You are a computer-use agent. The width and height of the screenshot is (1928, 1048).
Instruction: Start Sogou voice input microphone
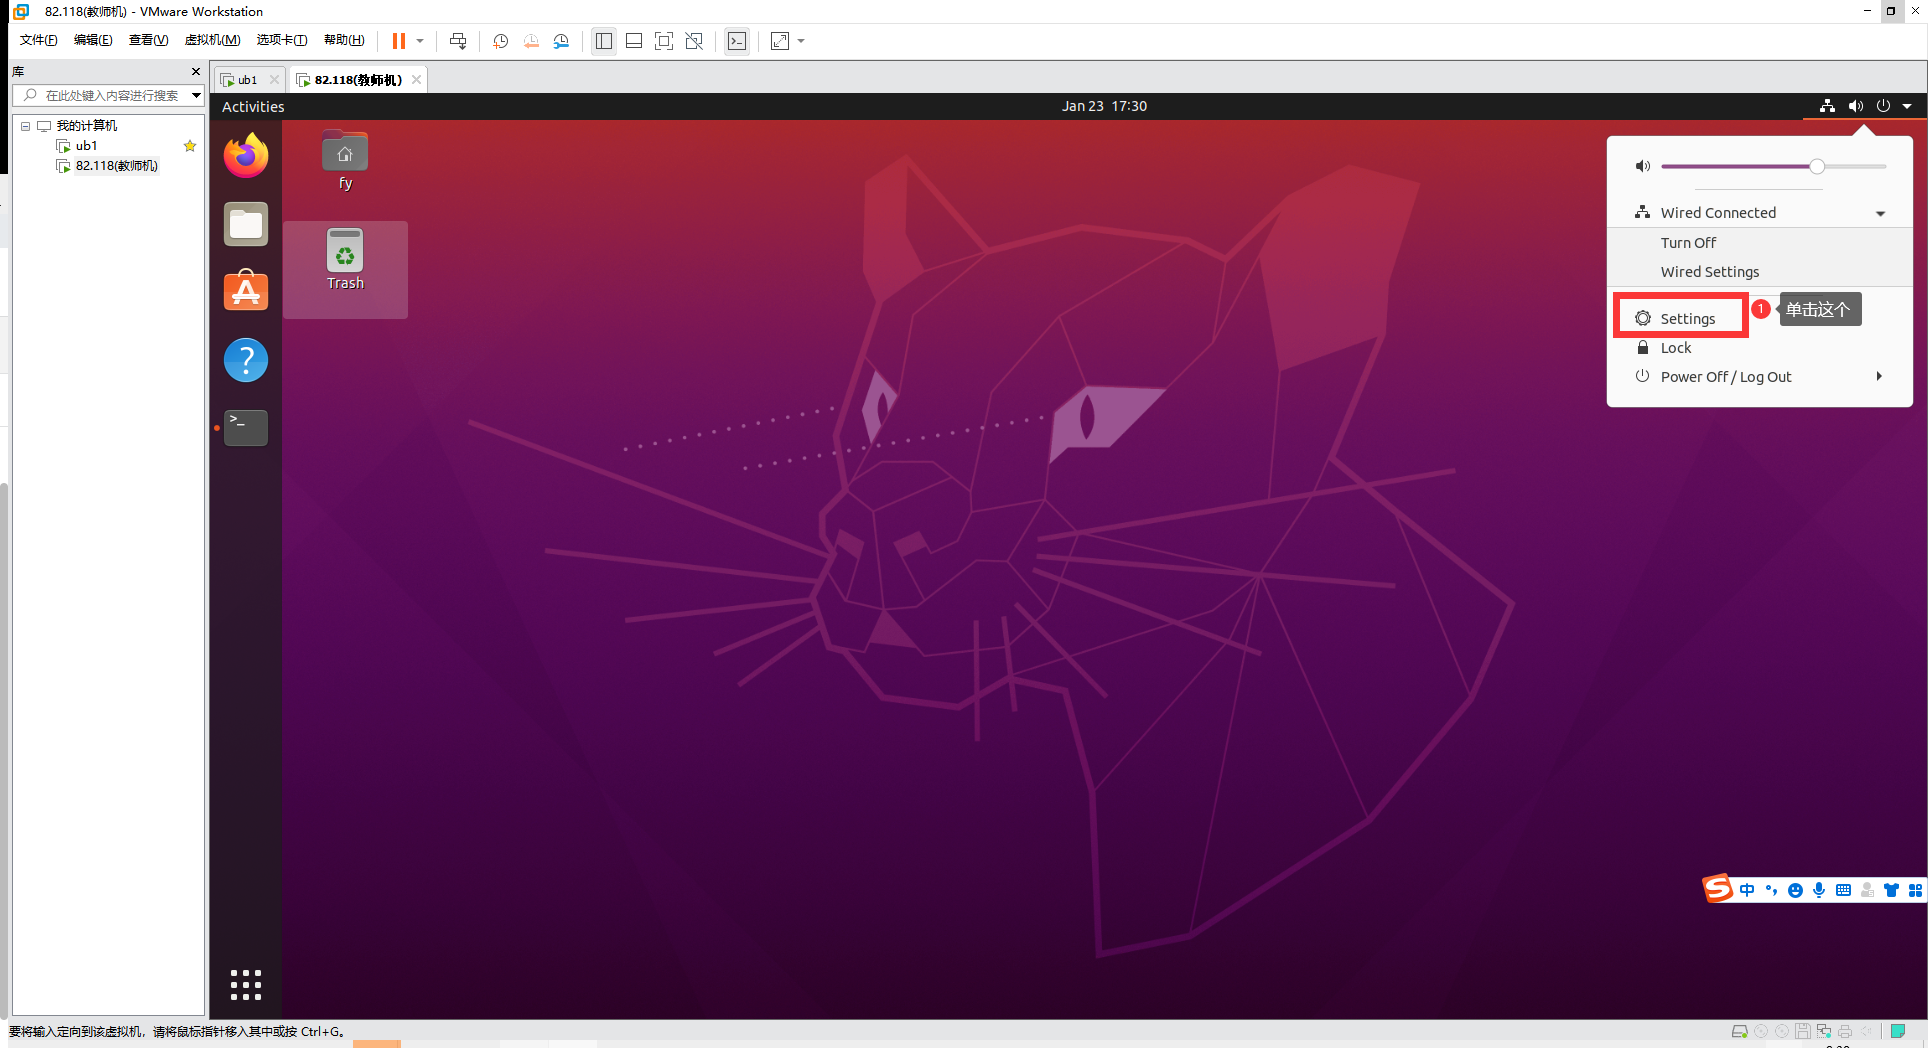(1819, 890)
